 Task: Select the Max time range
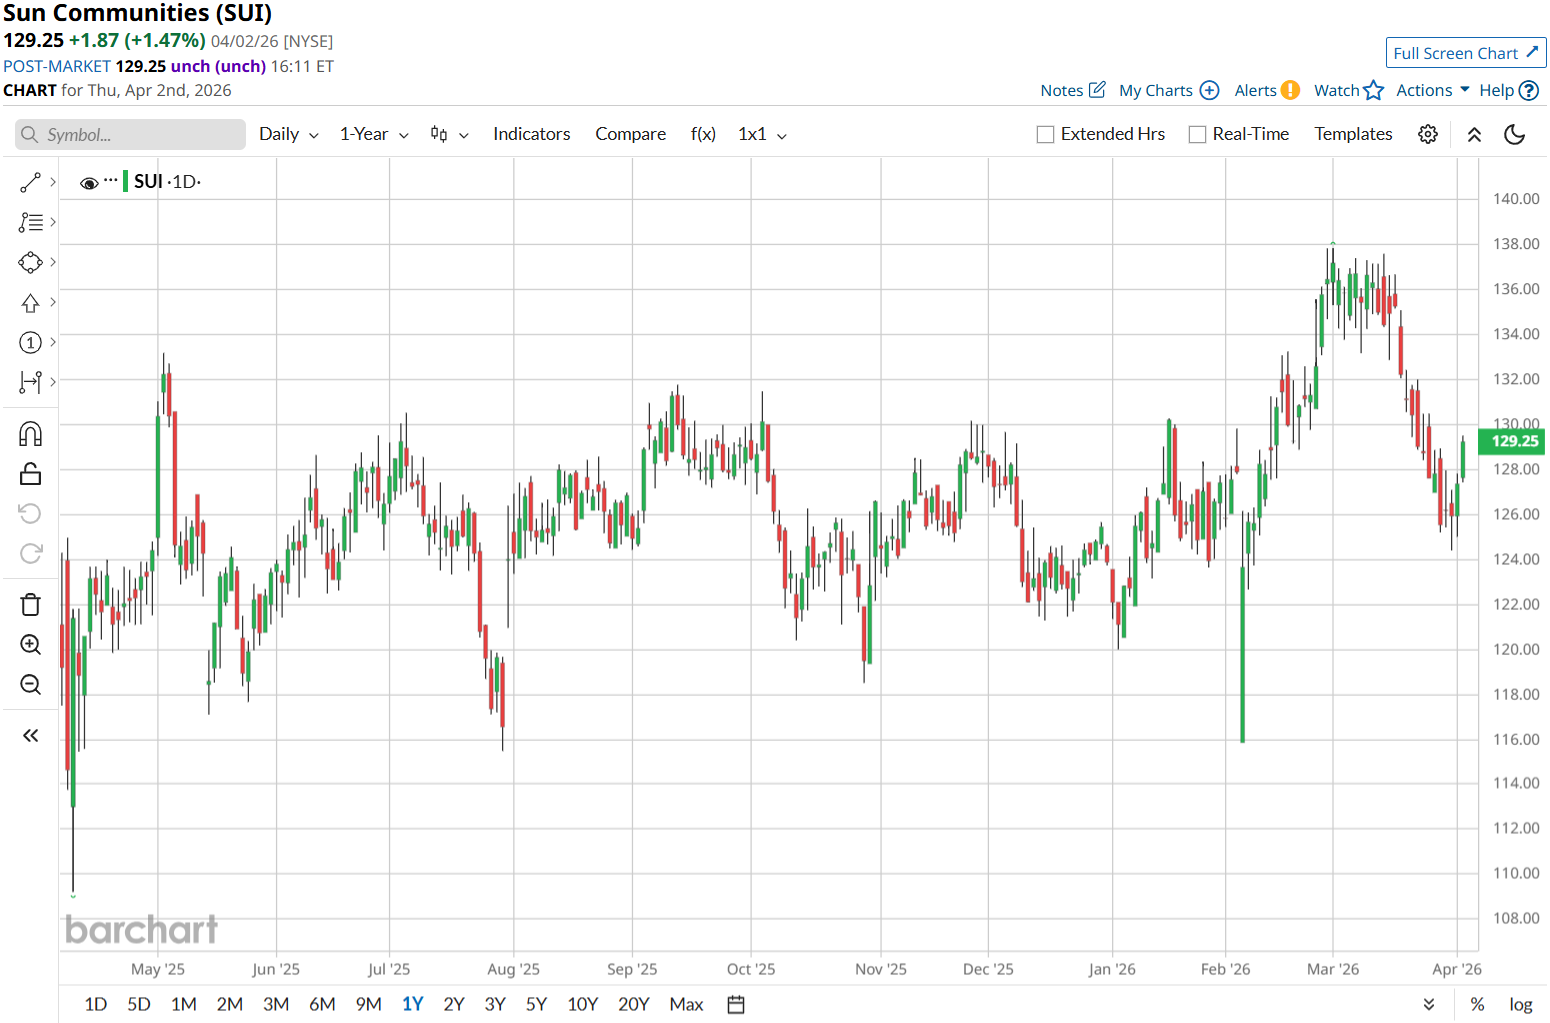pos(687,1004)
